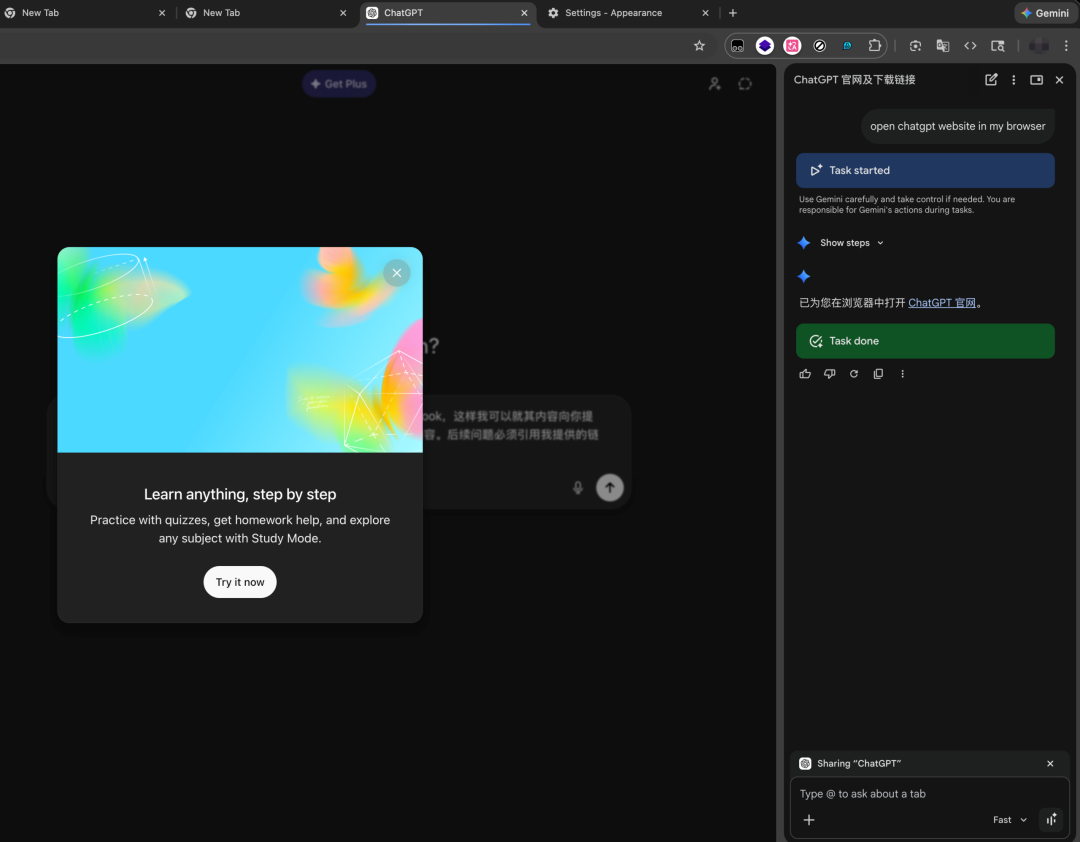Image resolution: width=1080 pixels, height=842 pixels.
Task: Stop sharing the ChatGPT tab
Action: tap(1050, 764)
